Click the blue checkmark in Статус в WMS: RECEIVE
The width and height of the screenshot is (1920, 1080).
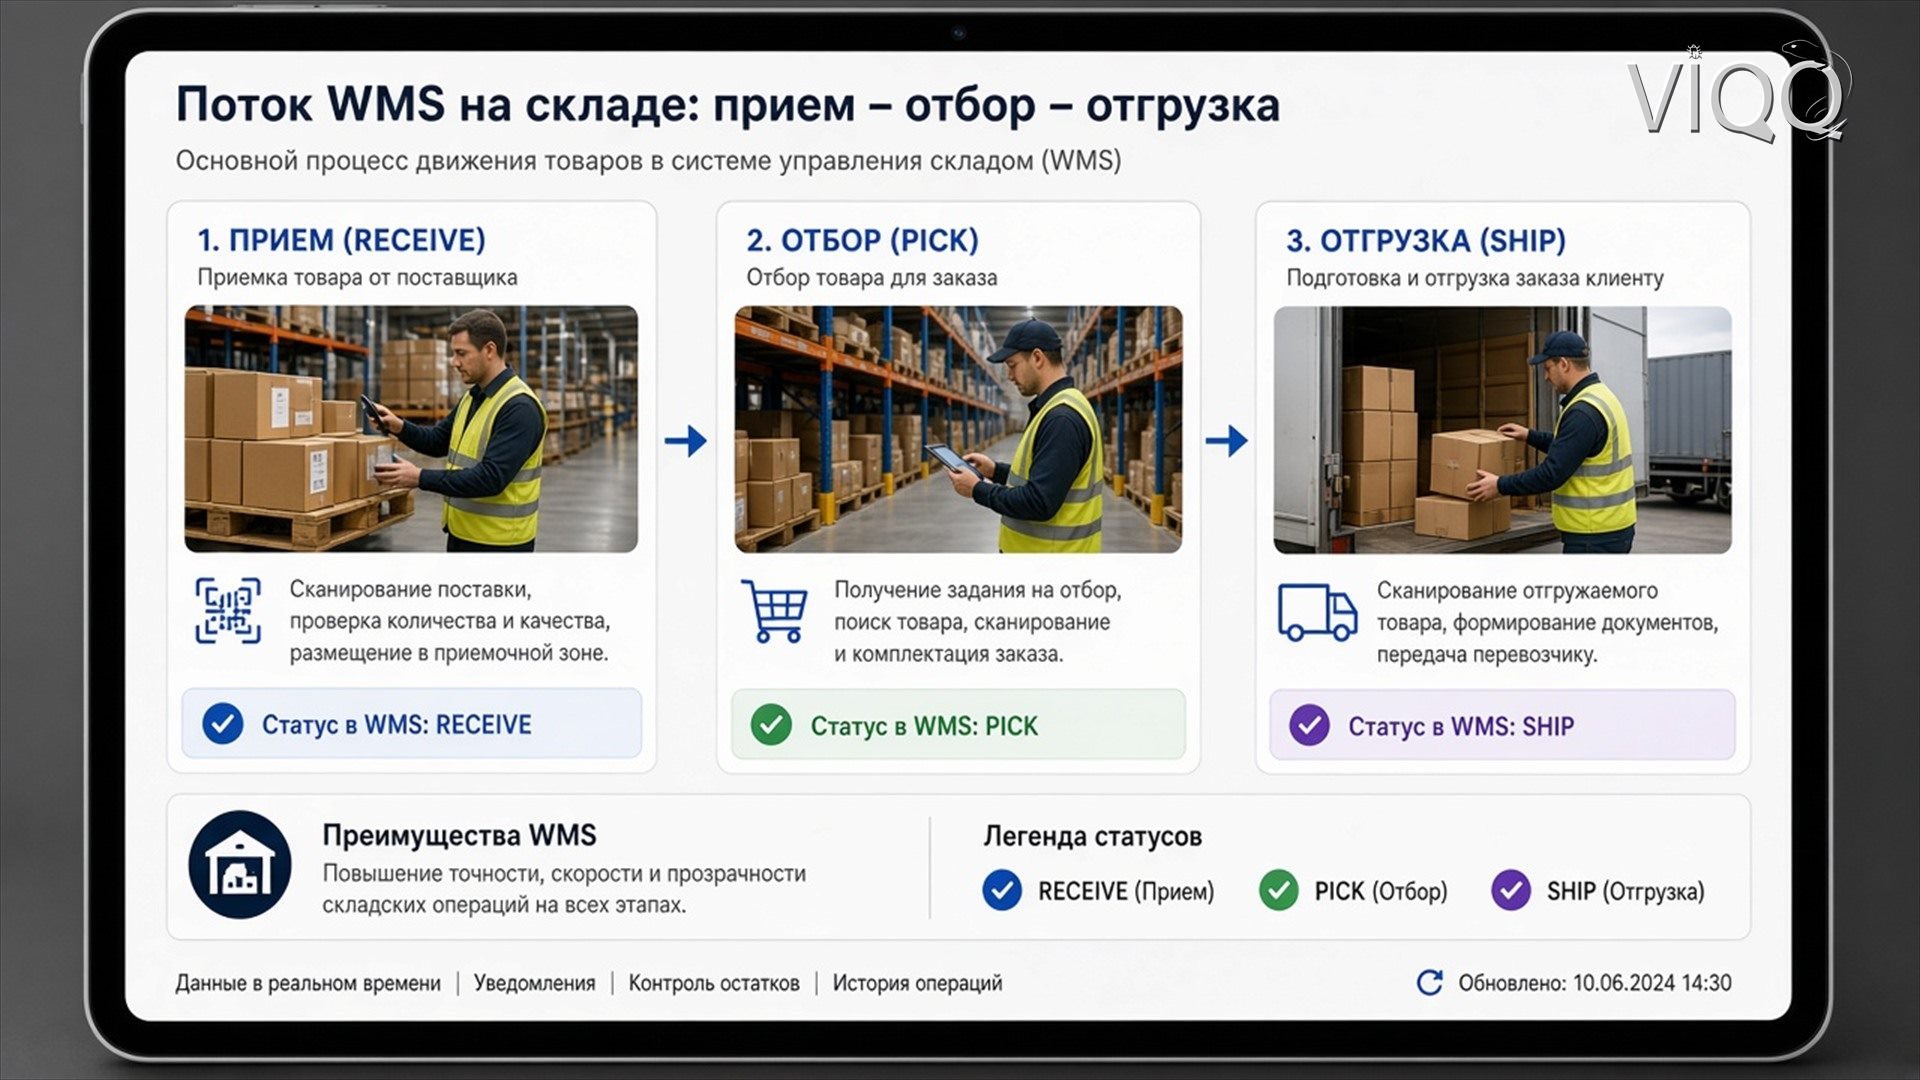click(x=222, y=724)
